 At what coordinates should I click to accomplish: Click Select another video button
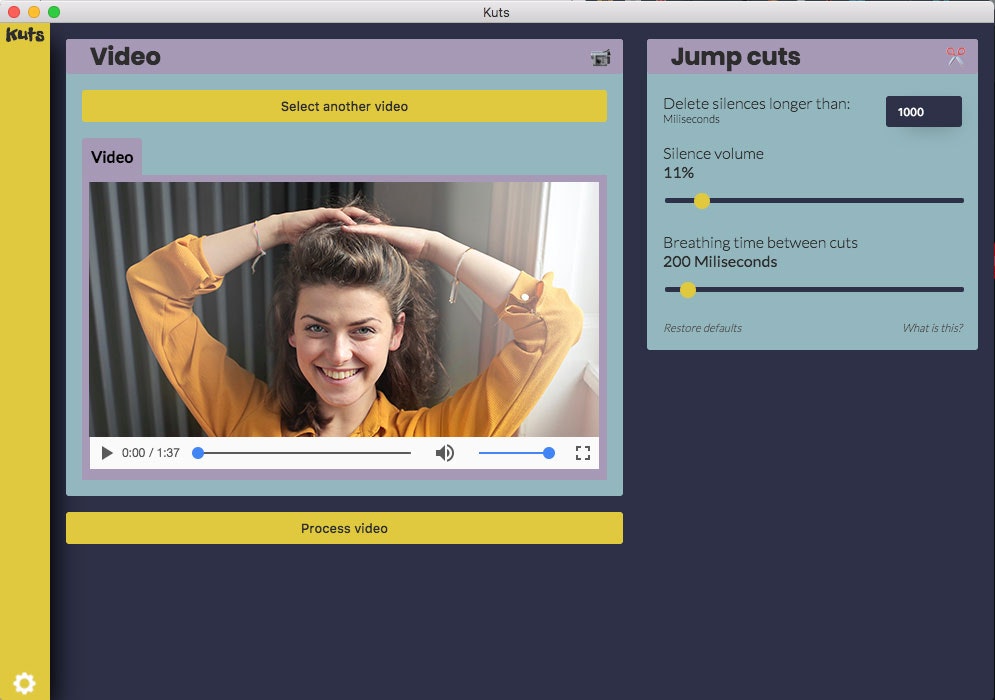[344, 106]
